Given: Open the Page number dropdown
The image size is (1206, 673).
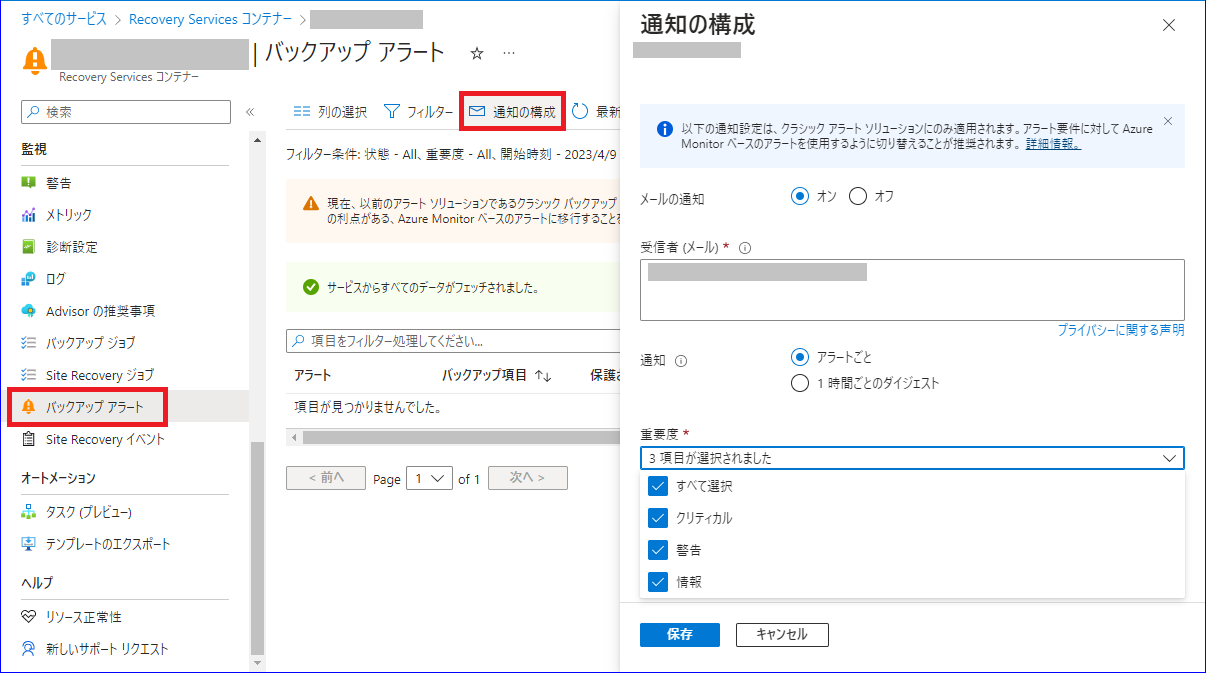Looking at the screenshot, I should click(428, 478).
